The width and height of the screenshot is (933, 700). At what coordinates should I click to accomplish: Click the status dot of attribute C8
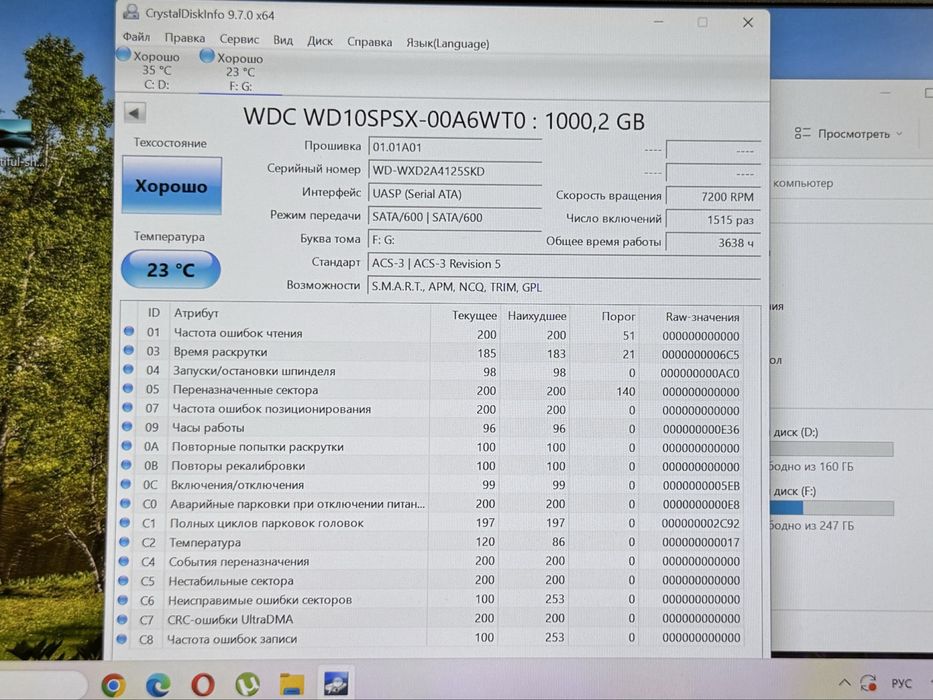coord(122,639)
